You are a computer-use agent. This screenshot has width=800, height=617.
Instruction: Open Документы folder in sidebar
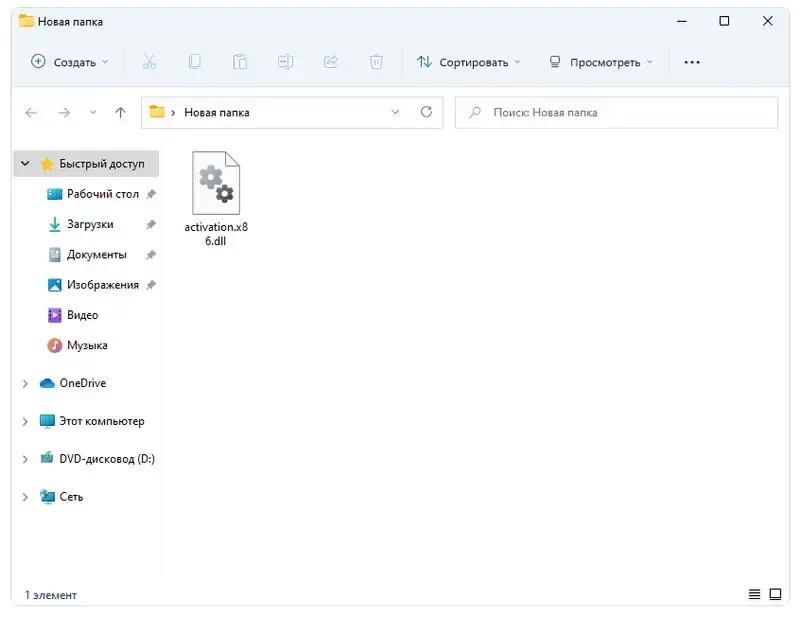tap(87, 255)
